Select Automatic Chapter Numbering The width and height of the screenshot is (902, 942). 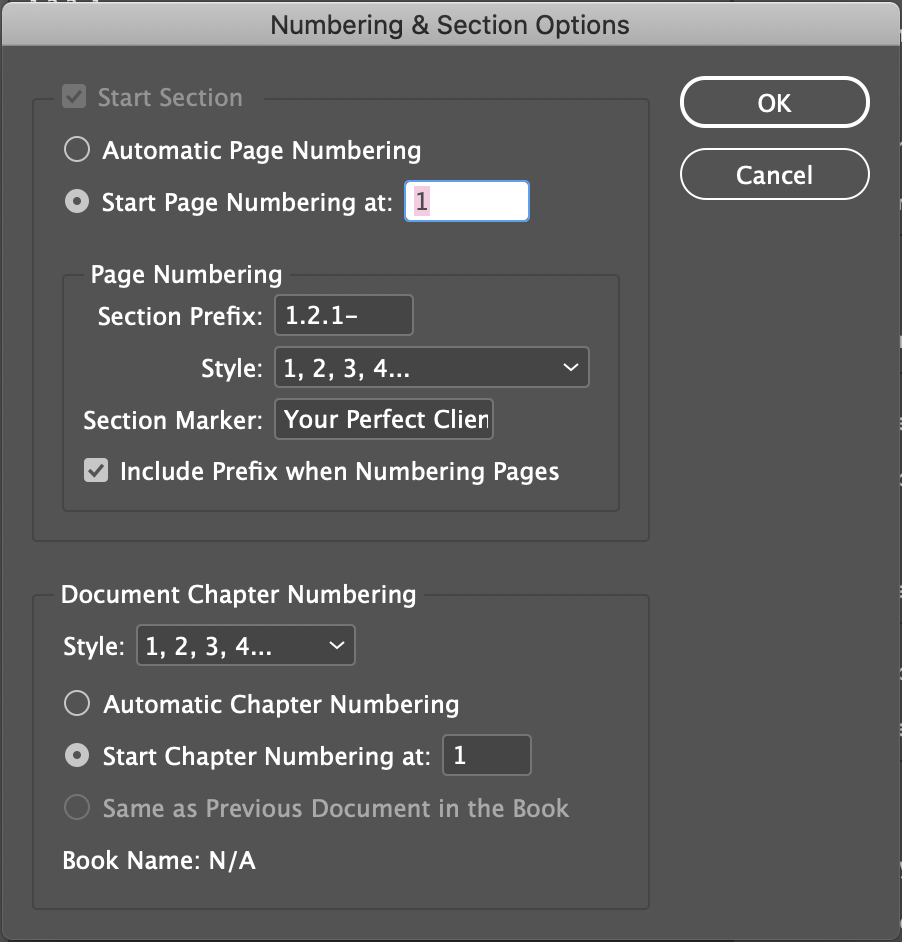click(x=76, y=703)
